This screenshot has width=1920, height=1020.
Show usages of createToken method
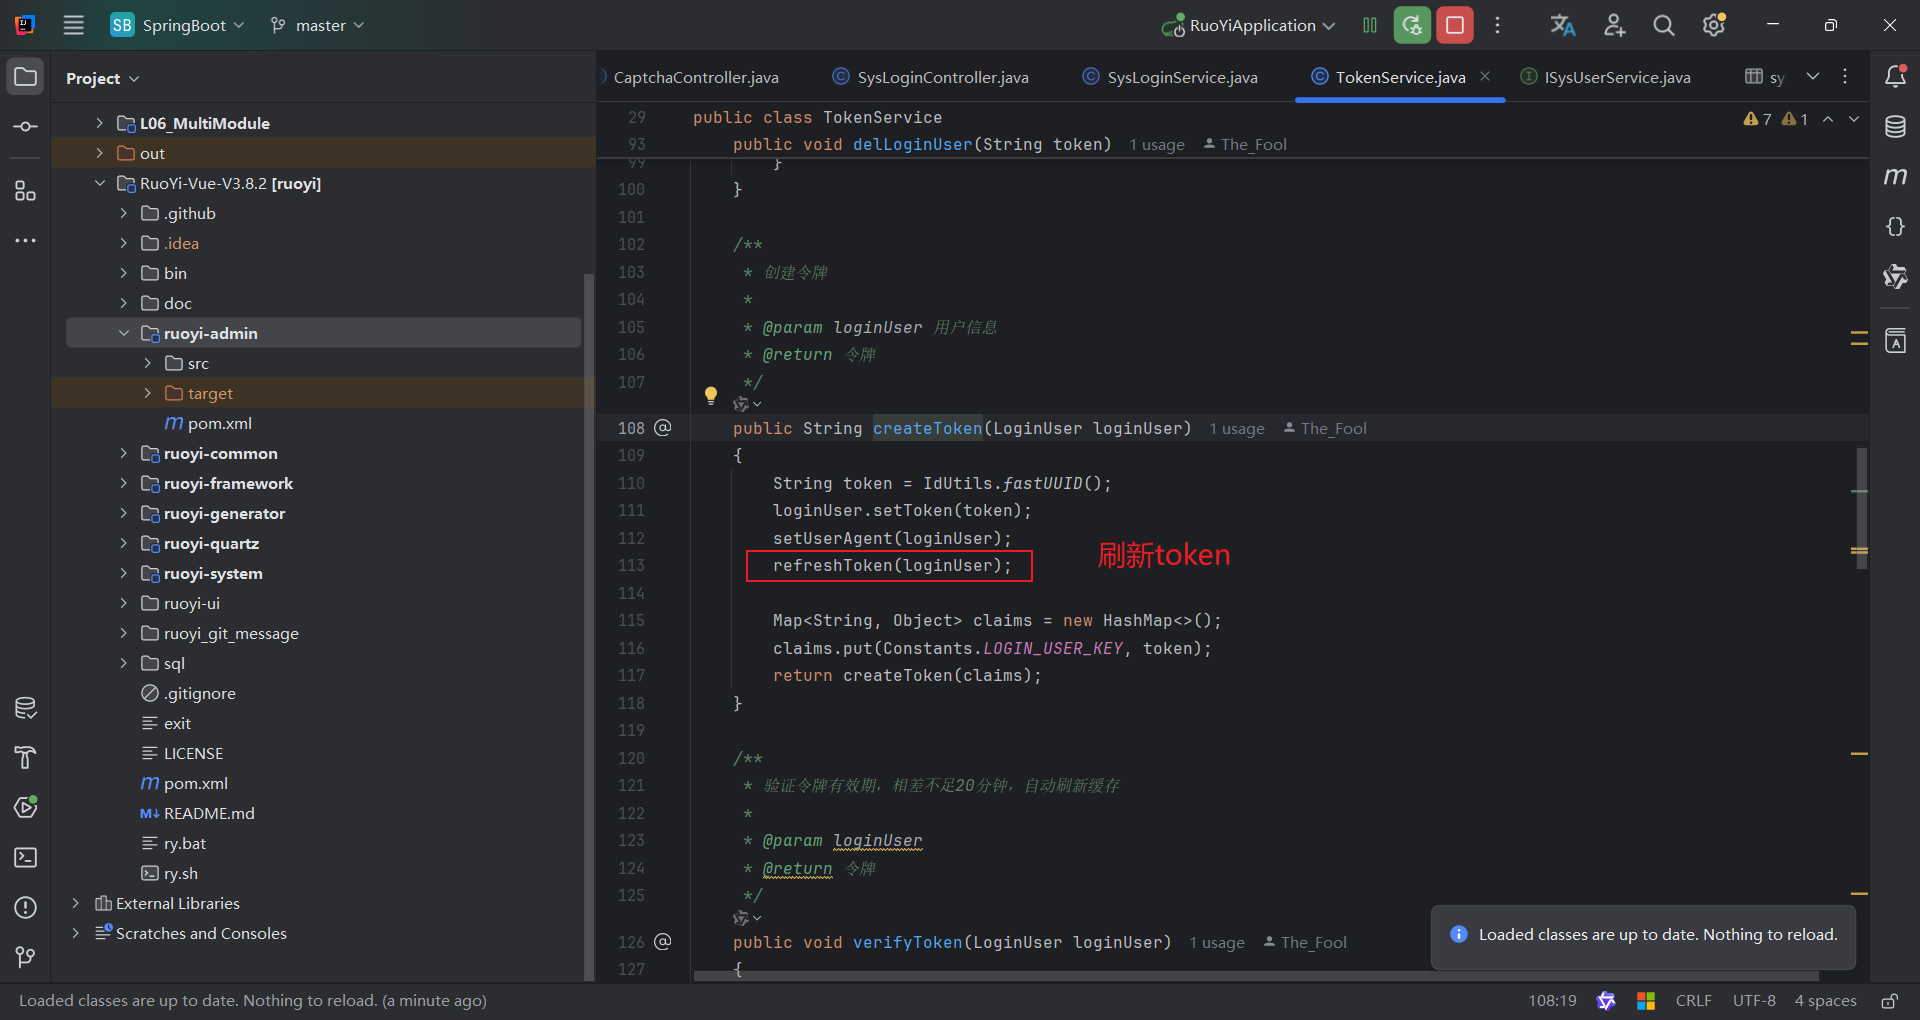click(x=1237, y=429)
